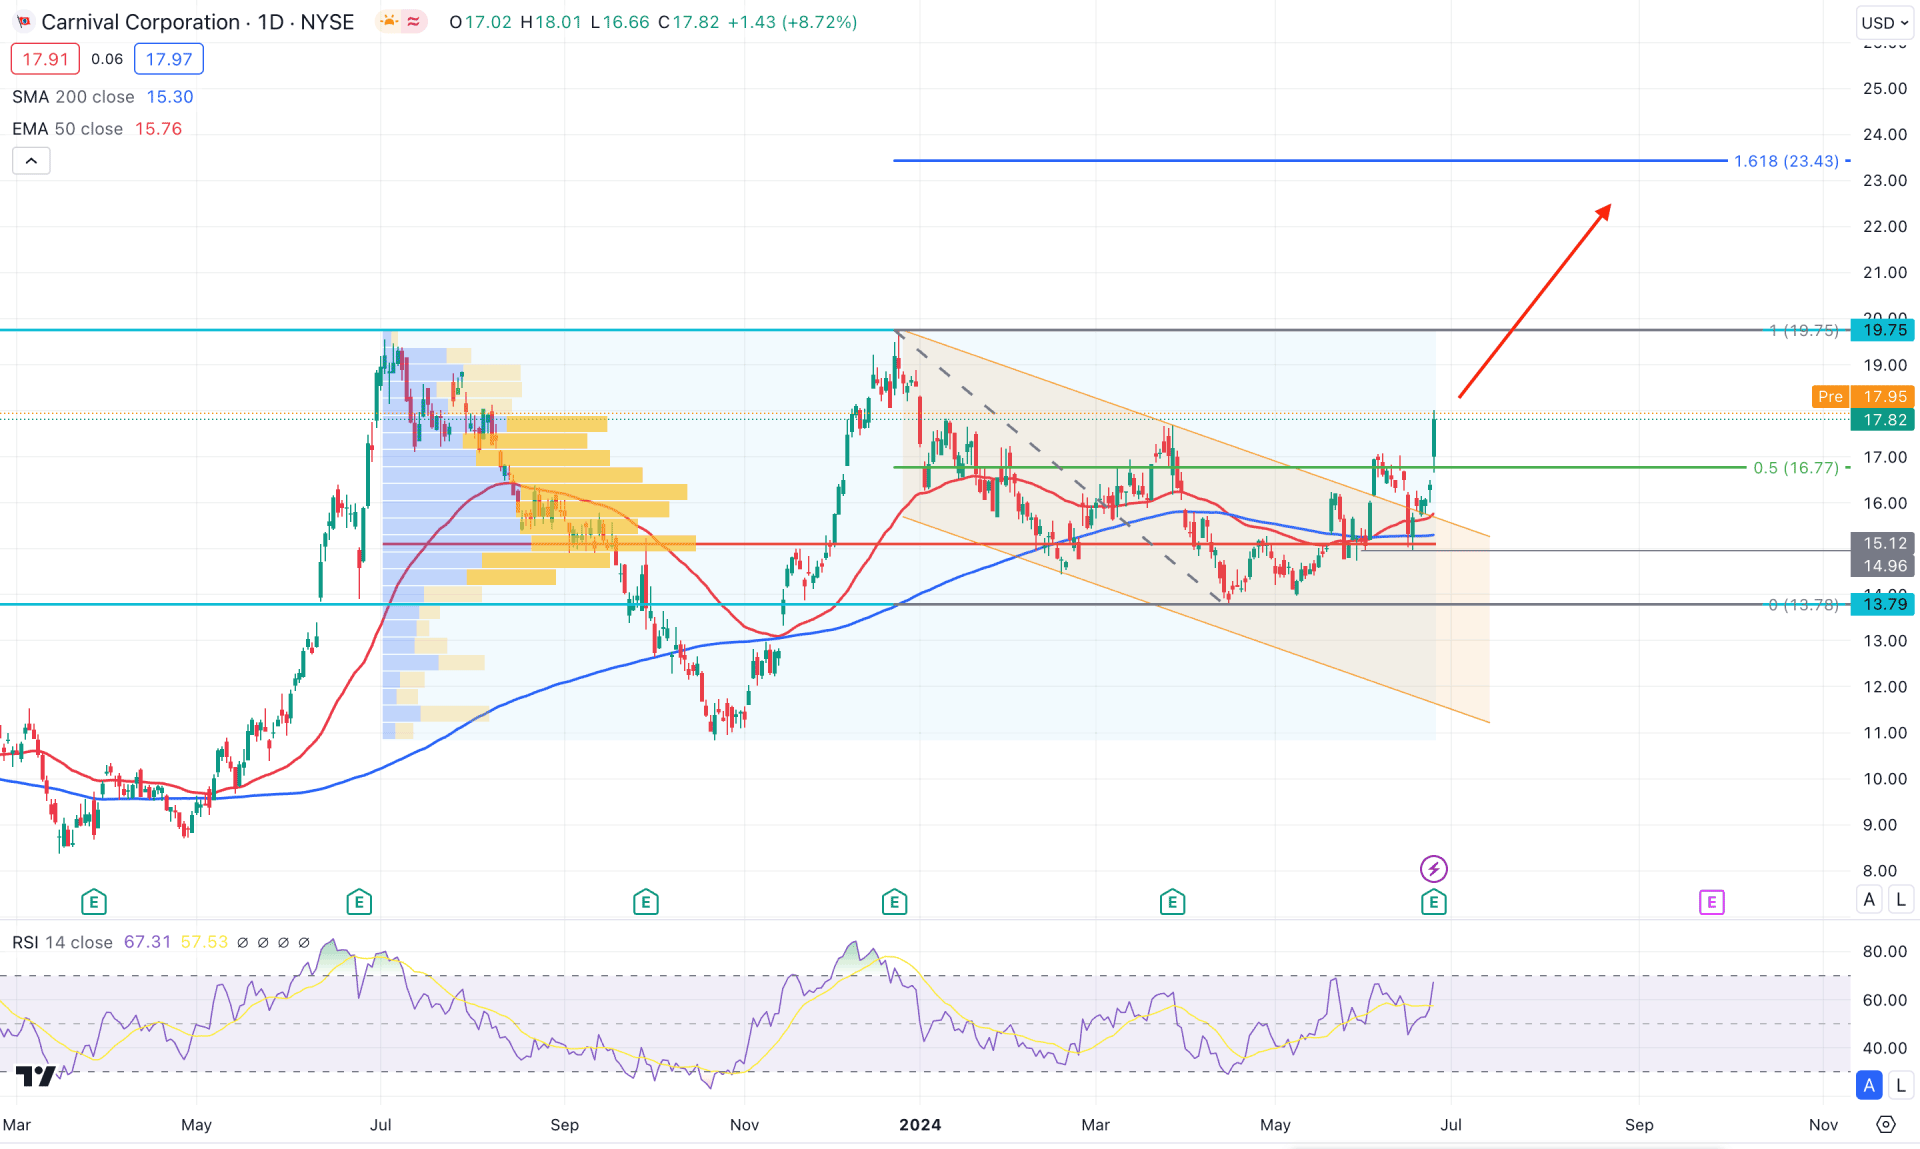Click the RSI value 67.31
The height and width of the screenshot is (1149, 1920).
click(x=147, y=942)
